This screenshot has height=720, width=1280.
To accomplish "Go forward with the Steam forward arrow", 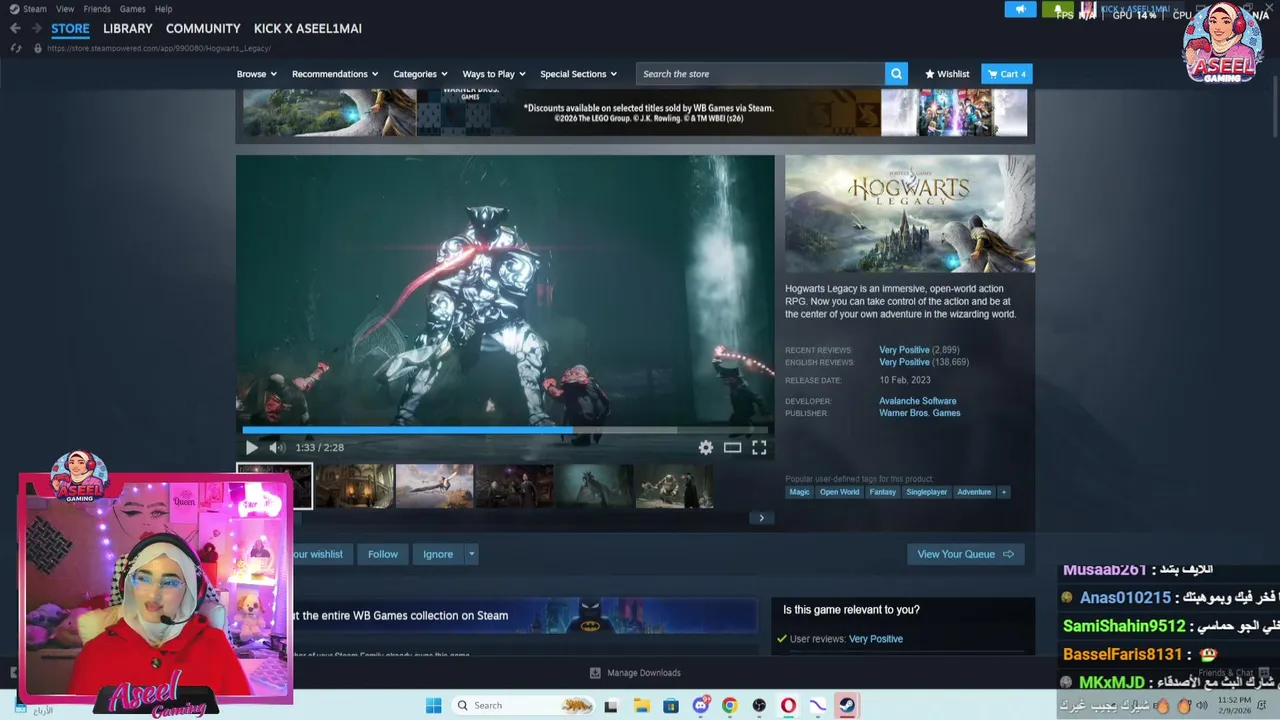I will click(38, 28).
